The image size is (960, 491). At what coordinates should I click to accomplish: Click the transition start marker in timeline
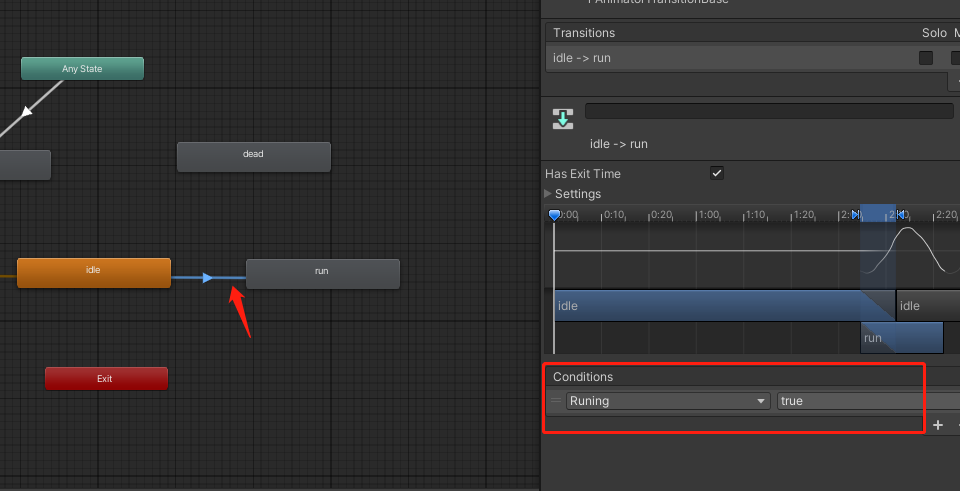pos(857,214)
